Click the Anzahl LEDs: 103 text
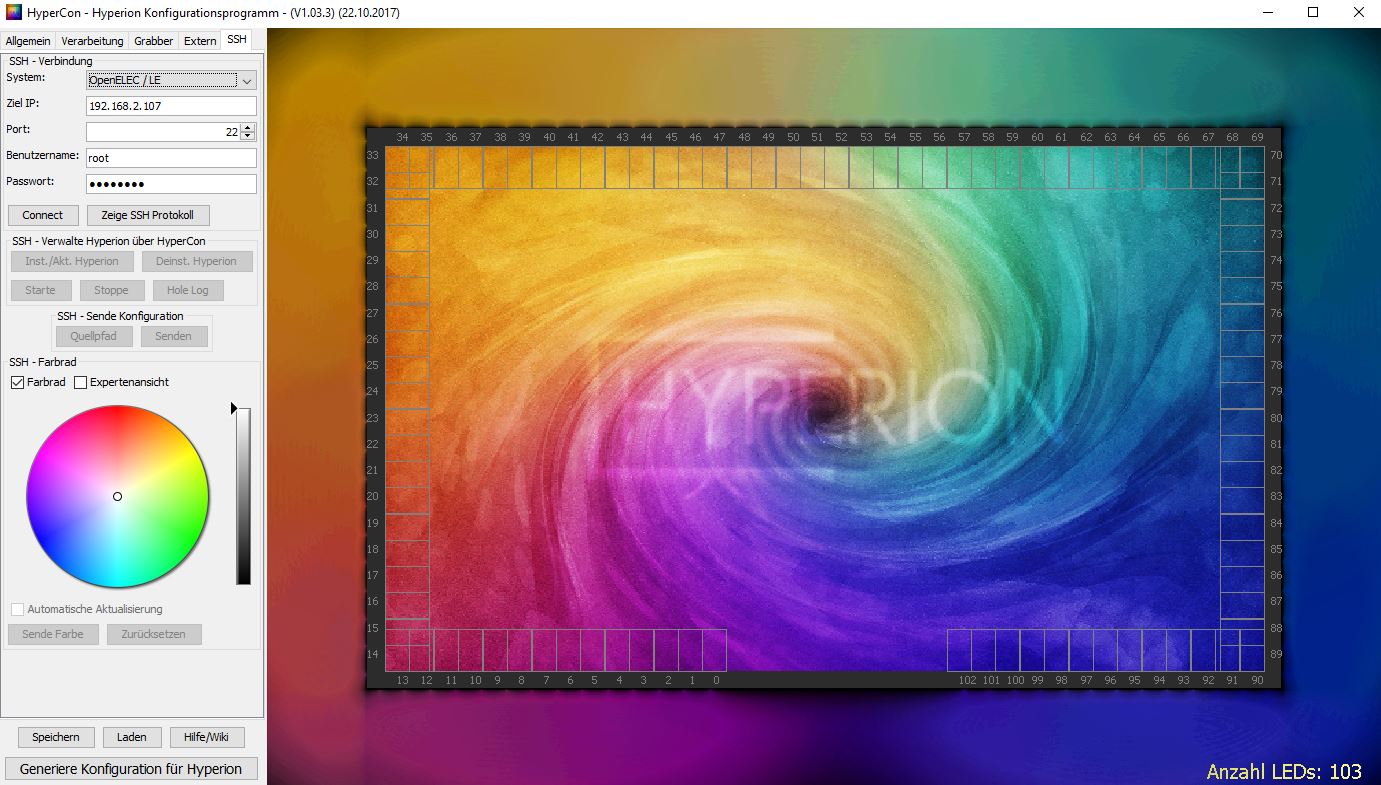This screenshot has height=785, width=1381. click(1284, 771)
